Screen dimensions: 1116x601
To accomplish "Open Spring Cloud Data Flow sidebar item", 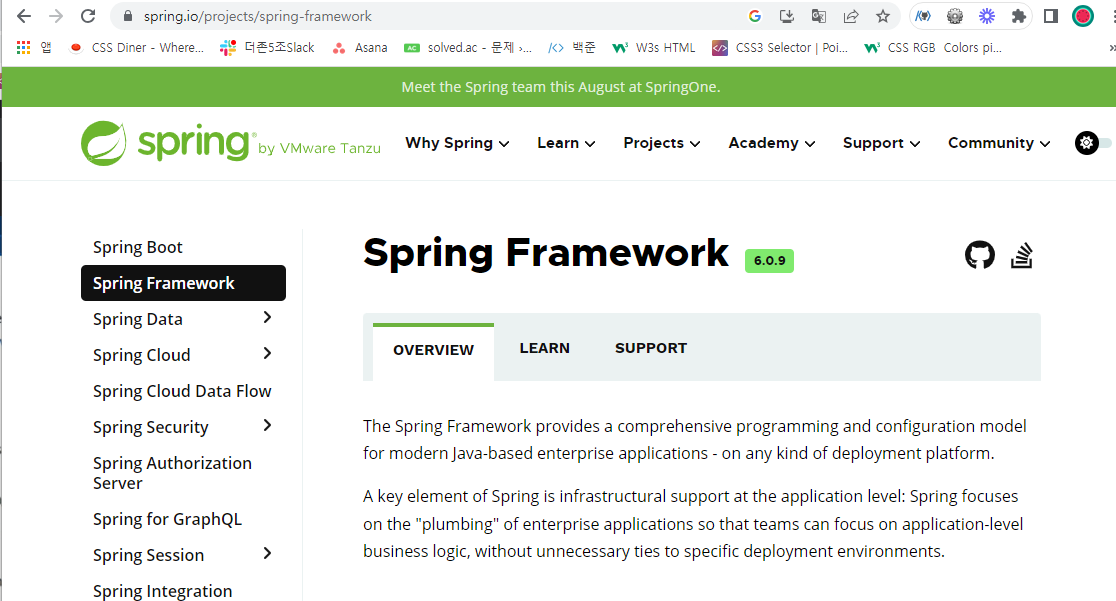I will [181, 391].
